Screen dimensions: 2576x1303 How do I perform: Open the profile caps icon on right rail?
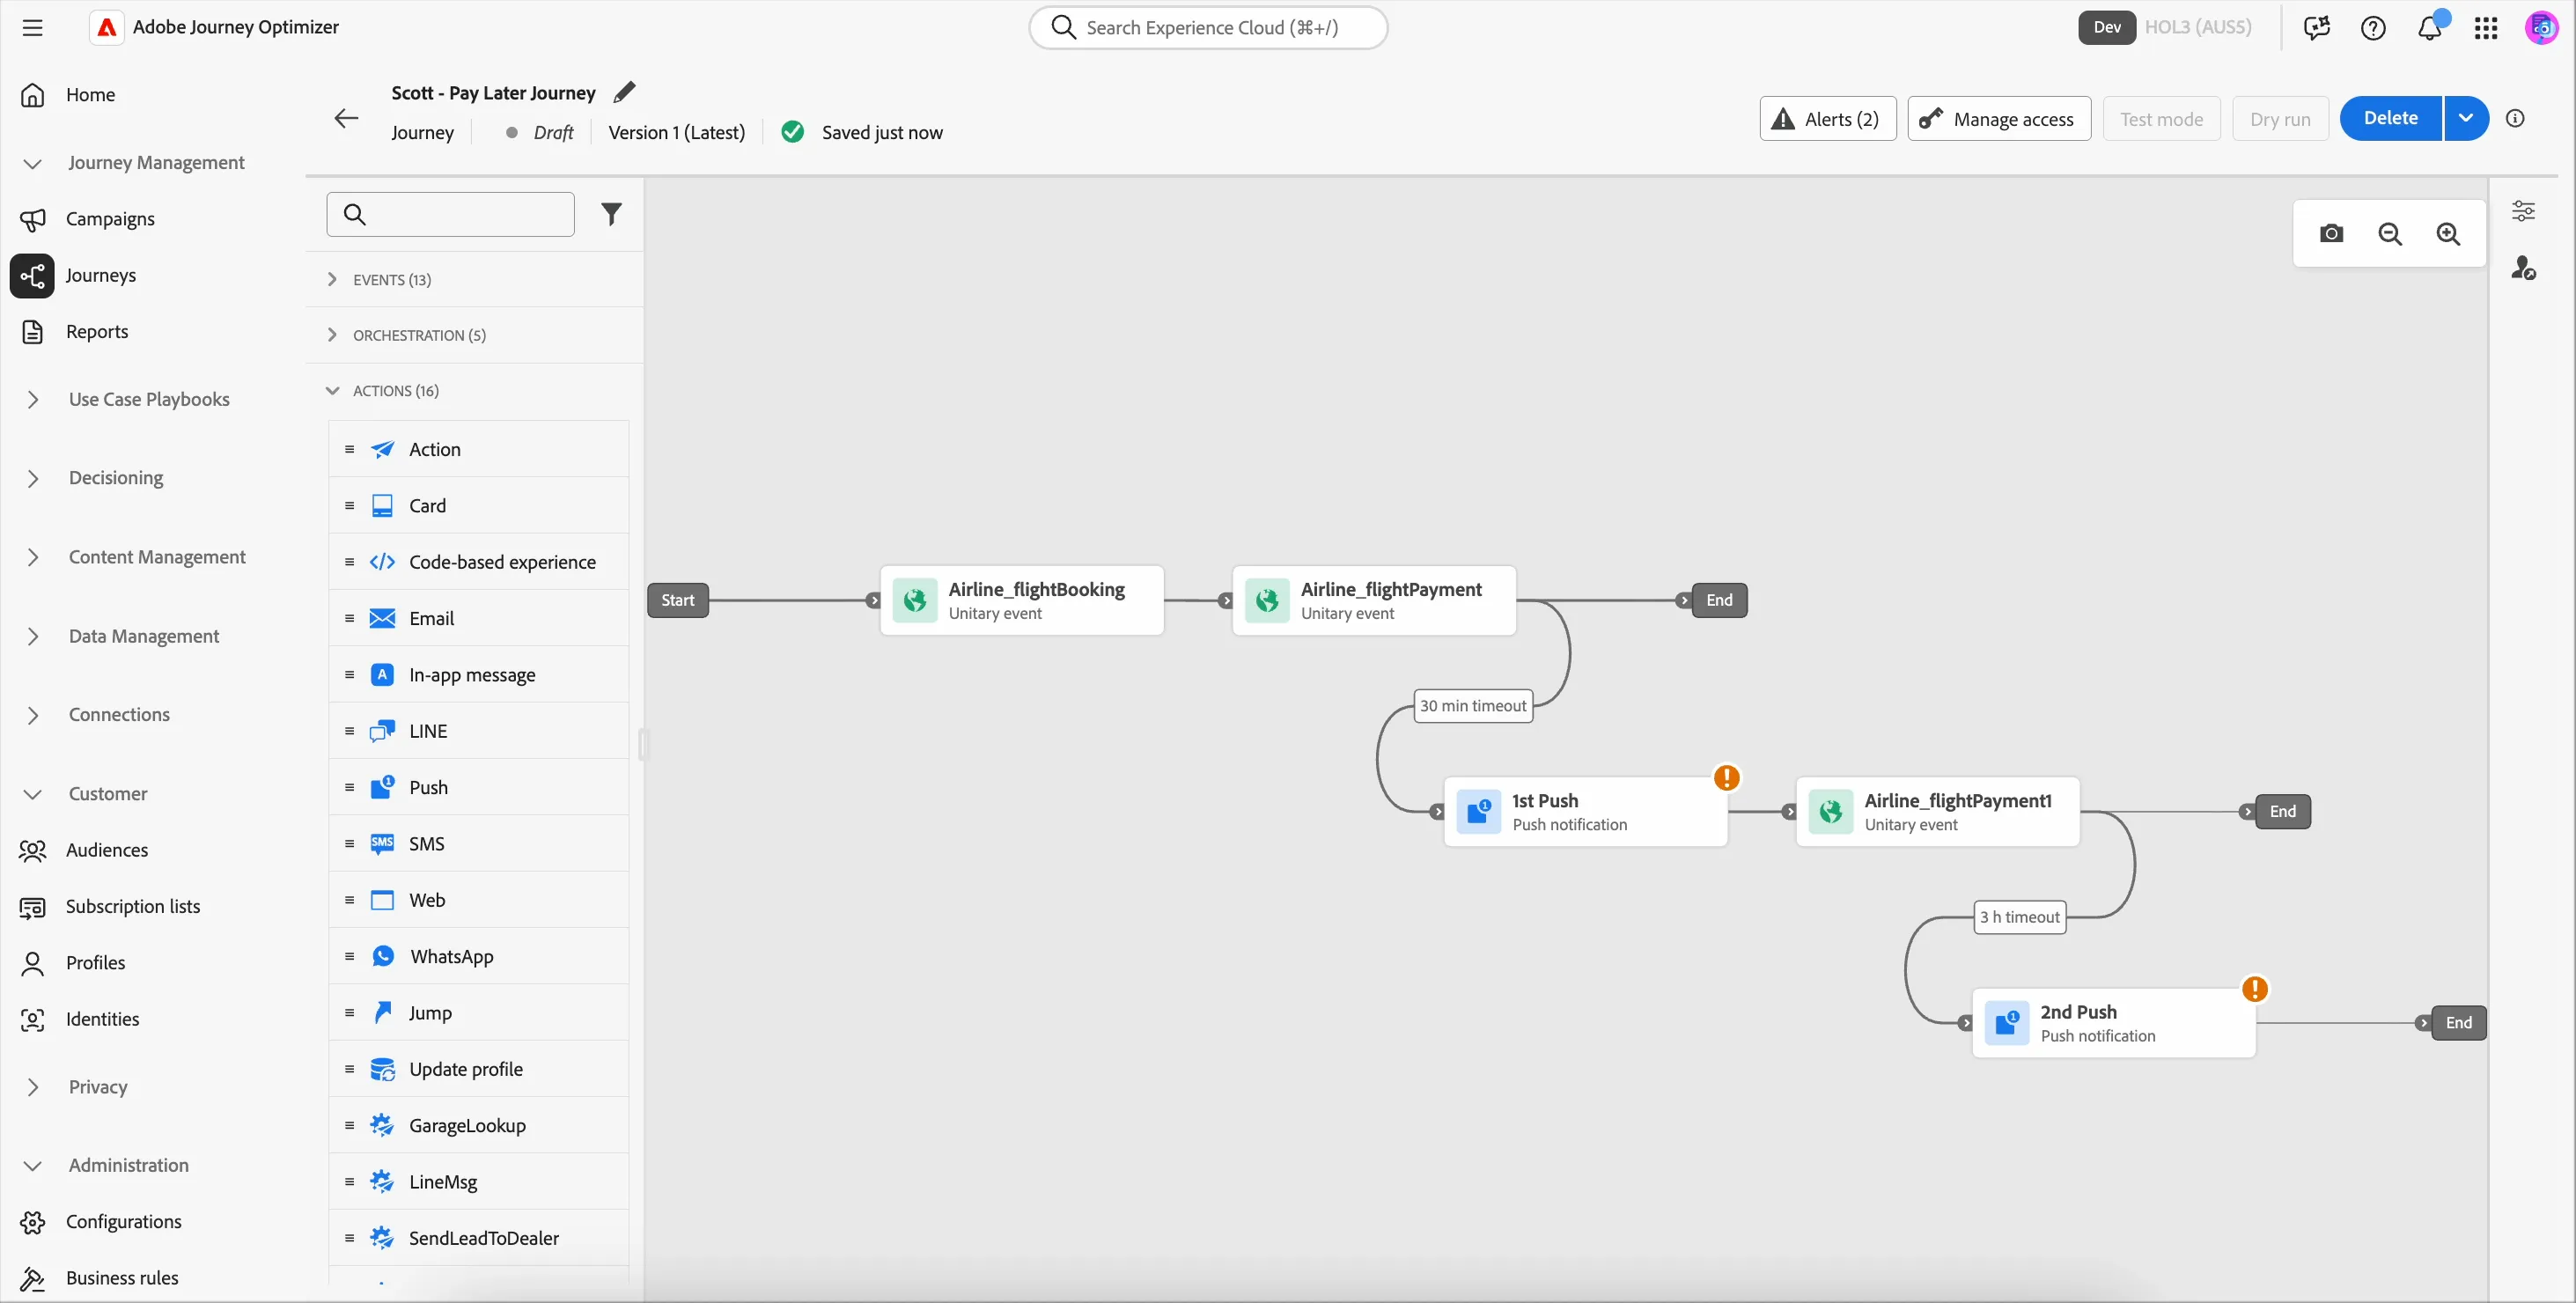[x=2523, y=268]
